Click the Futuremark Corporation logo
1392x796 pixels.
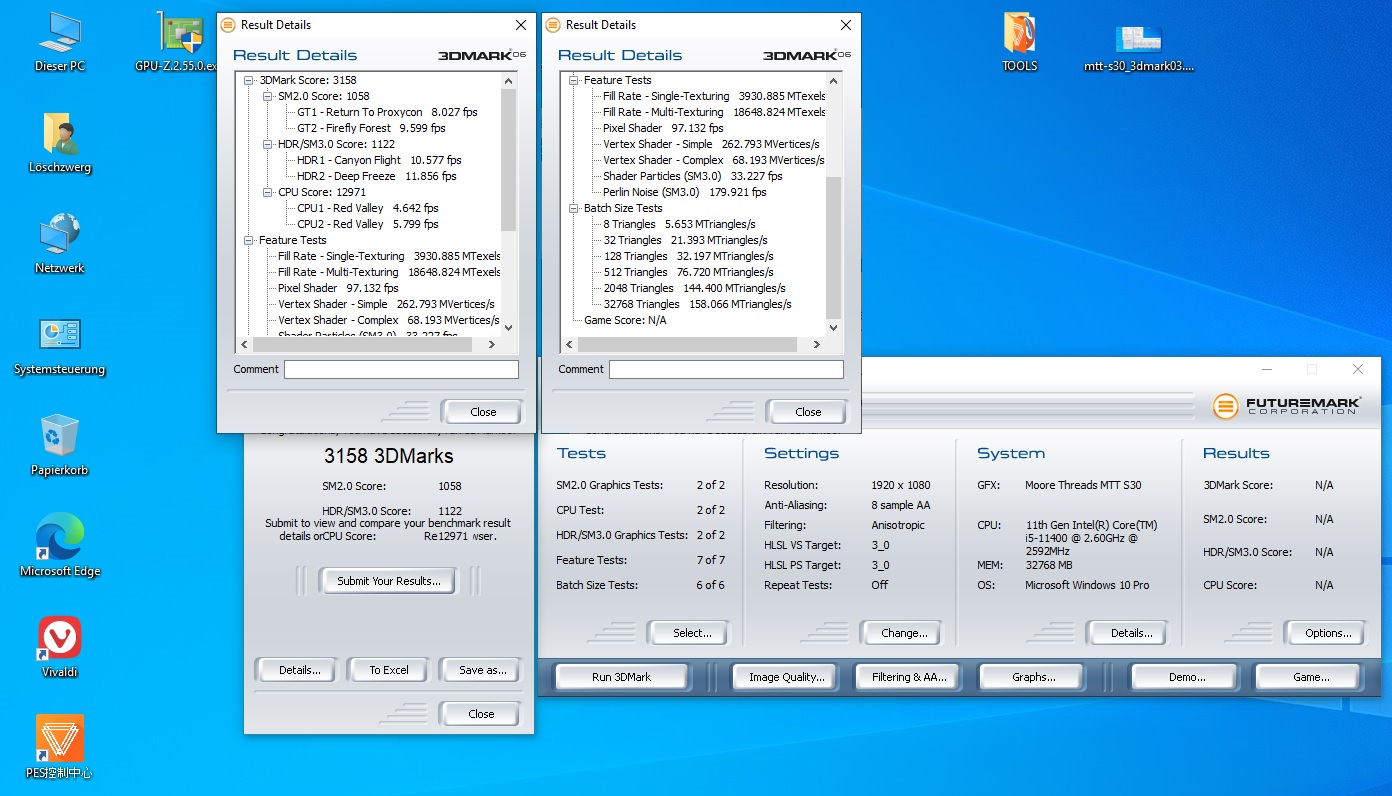(1286, 406)
